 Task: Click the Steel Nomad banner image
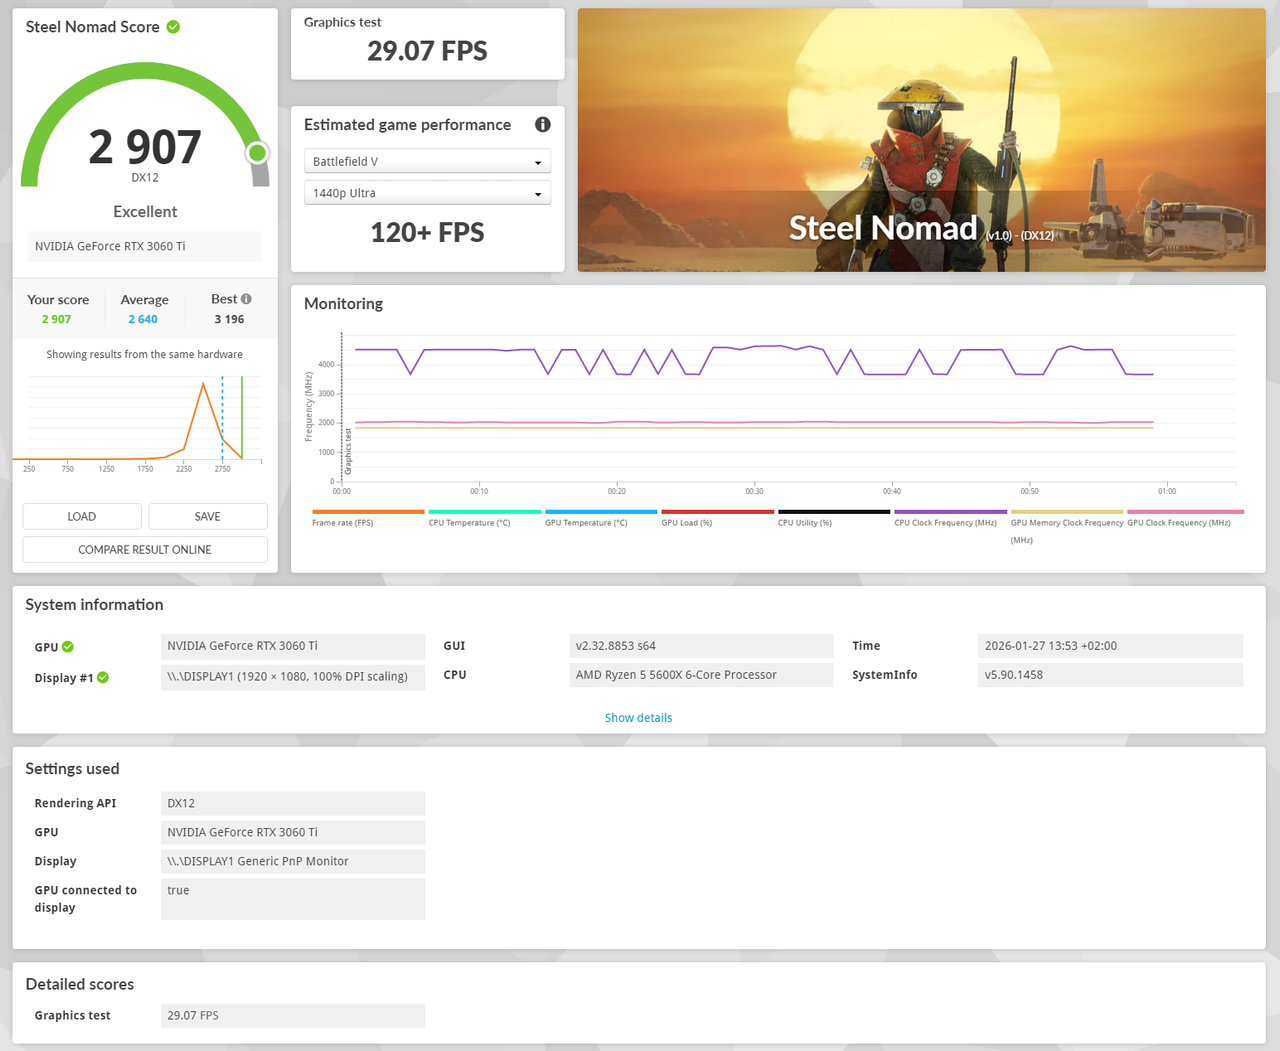click(x=920, y=140)
